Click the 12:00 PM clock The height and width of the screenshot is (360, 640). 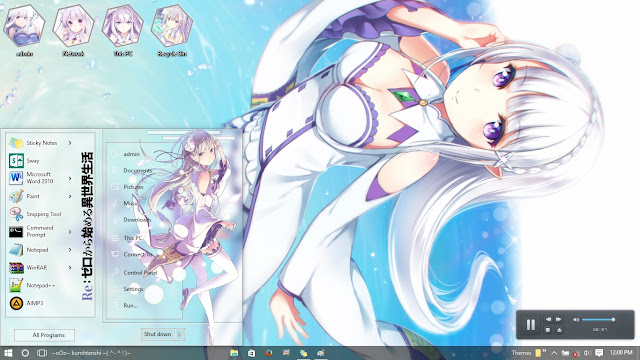(x=621, y=352)
